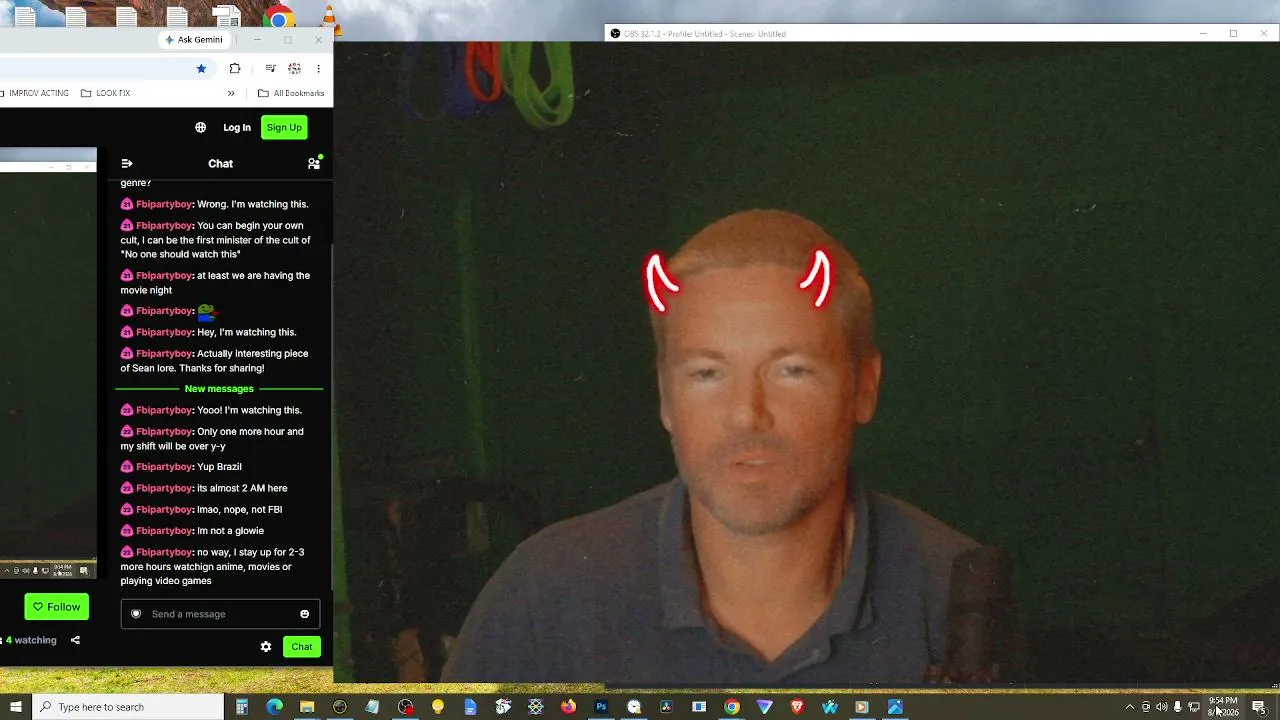This screenshot has width=1280, height=720.
Task: Open the notification center icon
Action: [1259, 707]
